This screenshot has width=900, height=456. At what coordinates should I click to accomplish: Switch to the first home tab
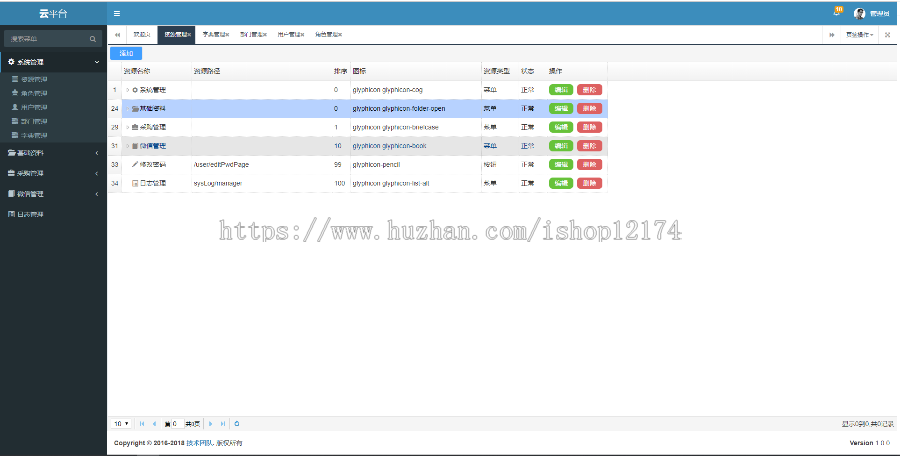tap(141, 35)
